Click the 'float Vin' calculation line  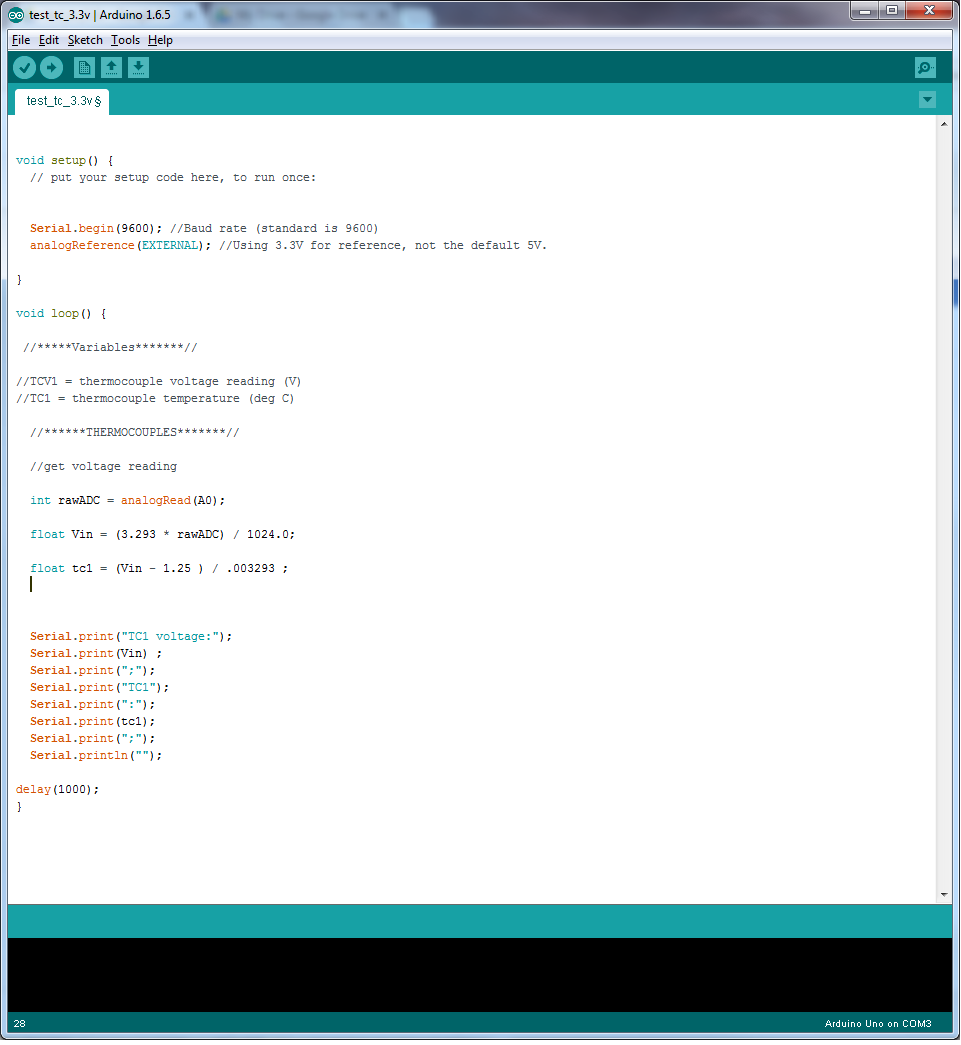[163, 534]
